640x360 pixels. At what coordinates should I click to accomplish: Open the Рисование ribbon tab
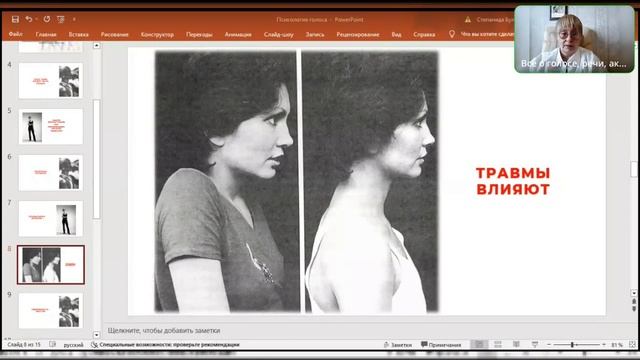(x=114, y=34)
